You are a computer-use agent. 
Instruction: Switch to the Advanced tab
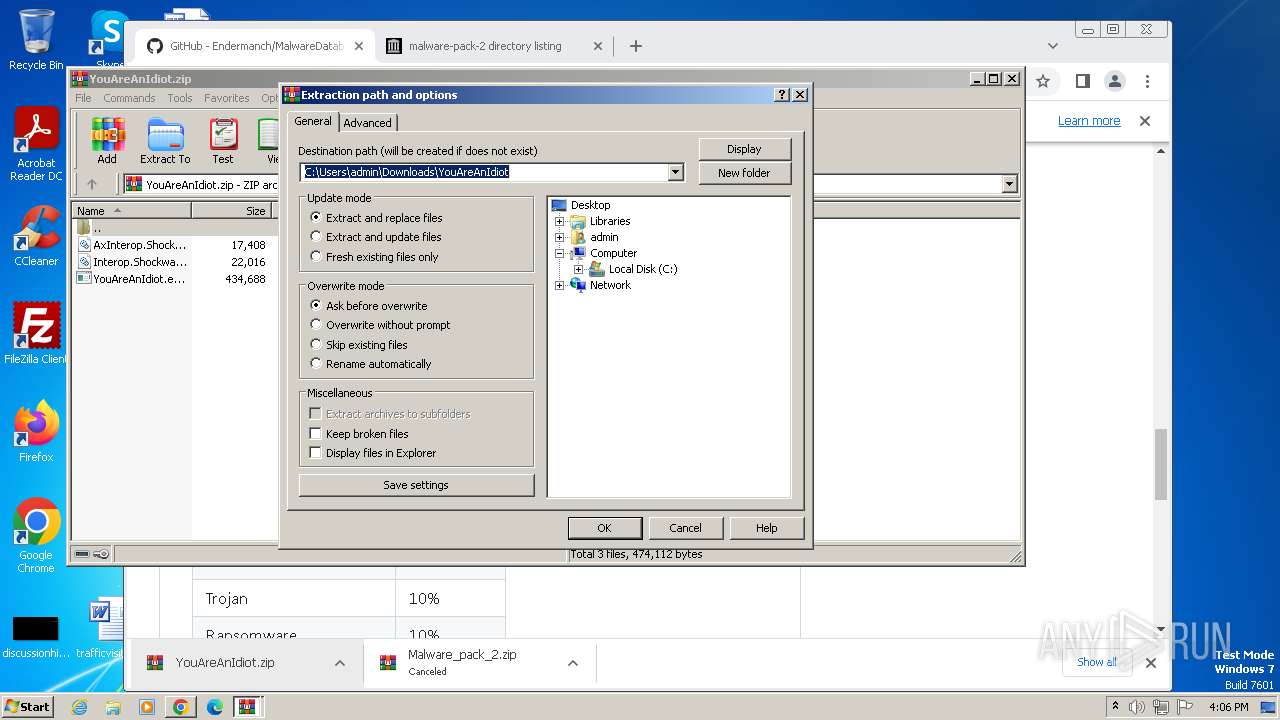point(368,123)
